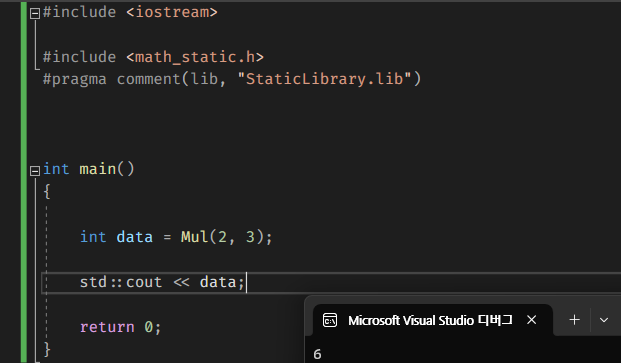Click the Mul function call
The height and width of the screenshot is (363, 621).
pyautogui.click(x=195, y=237)
